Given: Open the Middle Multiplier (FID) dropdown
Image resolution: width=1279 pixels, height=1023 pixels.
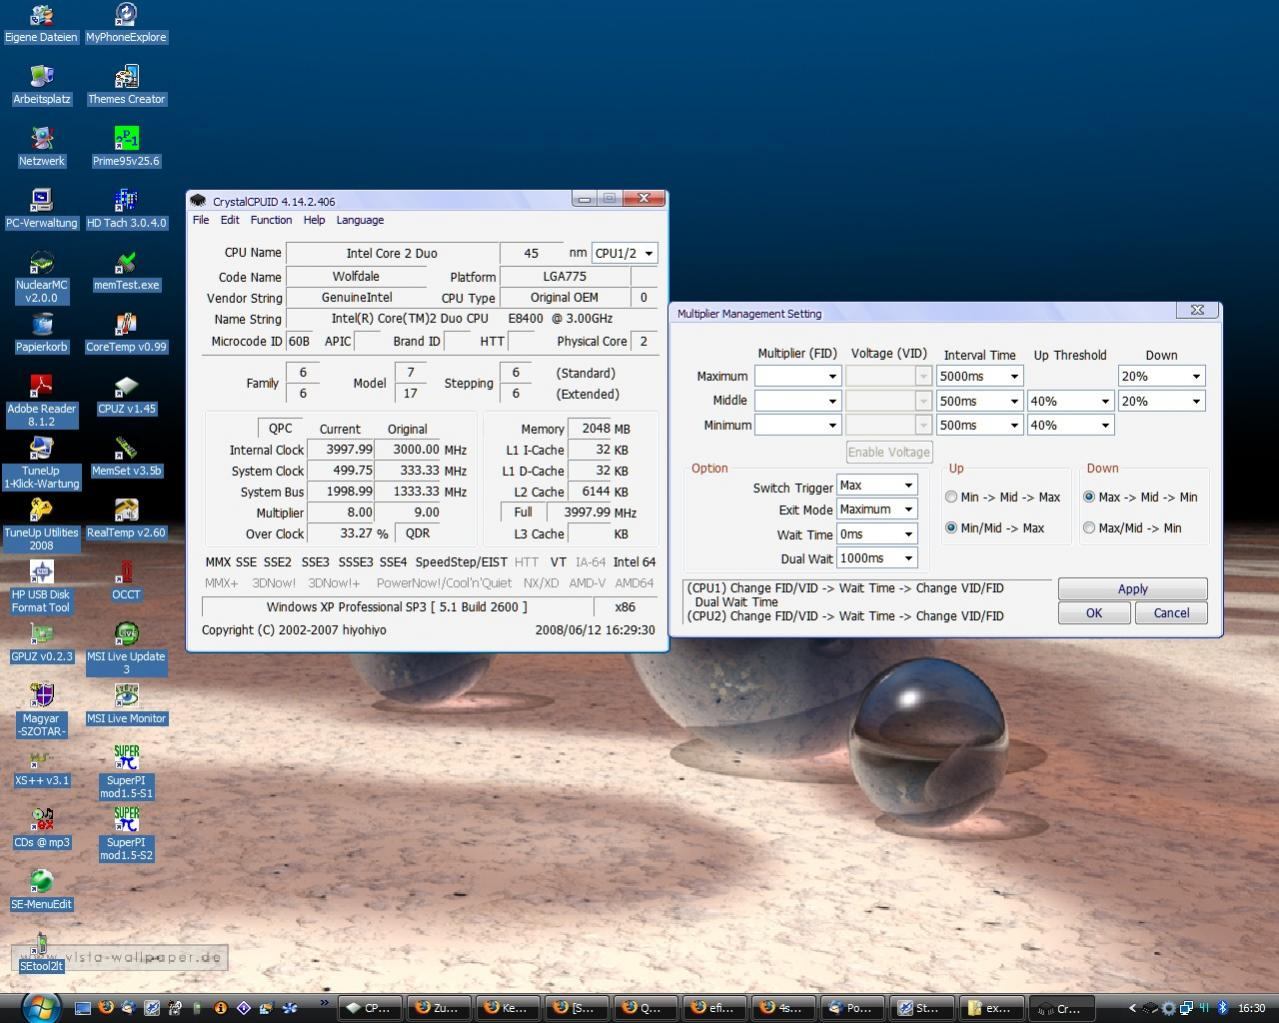Looking at the screenshot, I should (x=798, y=401).
